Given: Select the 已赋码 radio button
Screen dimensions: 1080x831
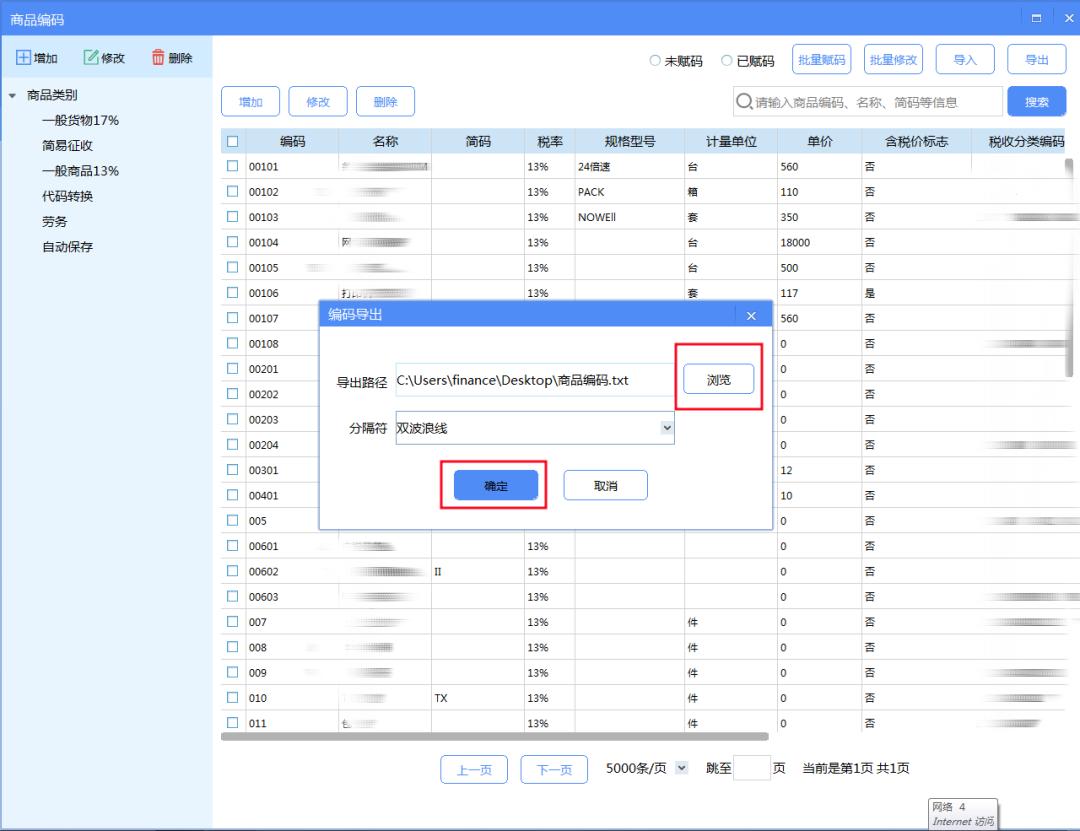Looking at the screenshot, I should (x=726, y=61).
